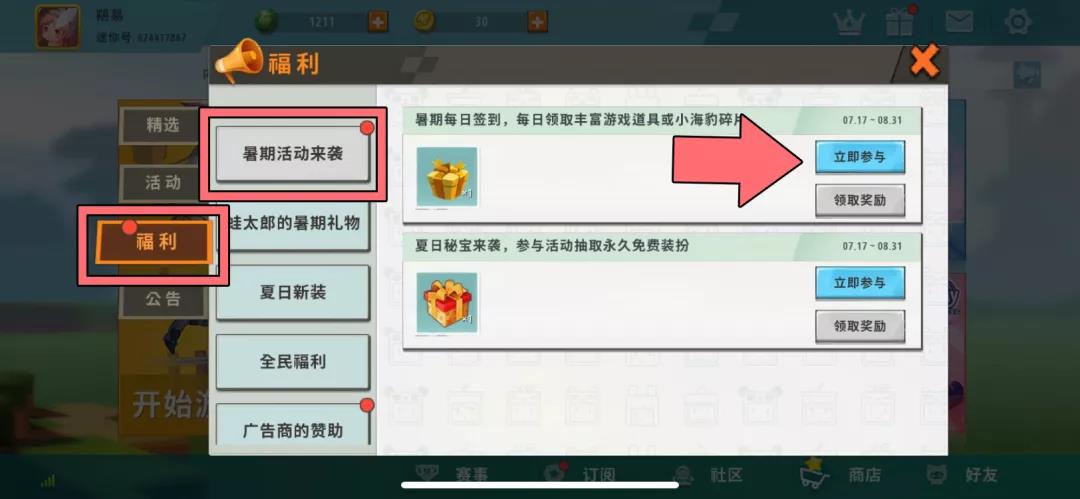Select the 暑期活动来袭 category
Screen dimensions: 1080x499
click(x=293, y=154)
